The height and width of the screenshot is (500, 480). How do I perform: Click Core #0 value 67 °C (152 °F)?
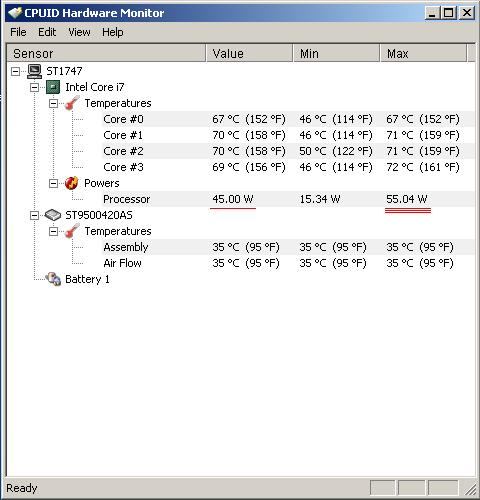tap(249, 119)
